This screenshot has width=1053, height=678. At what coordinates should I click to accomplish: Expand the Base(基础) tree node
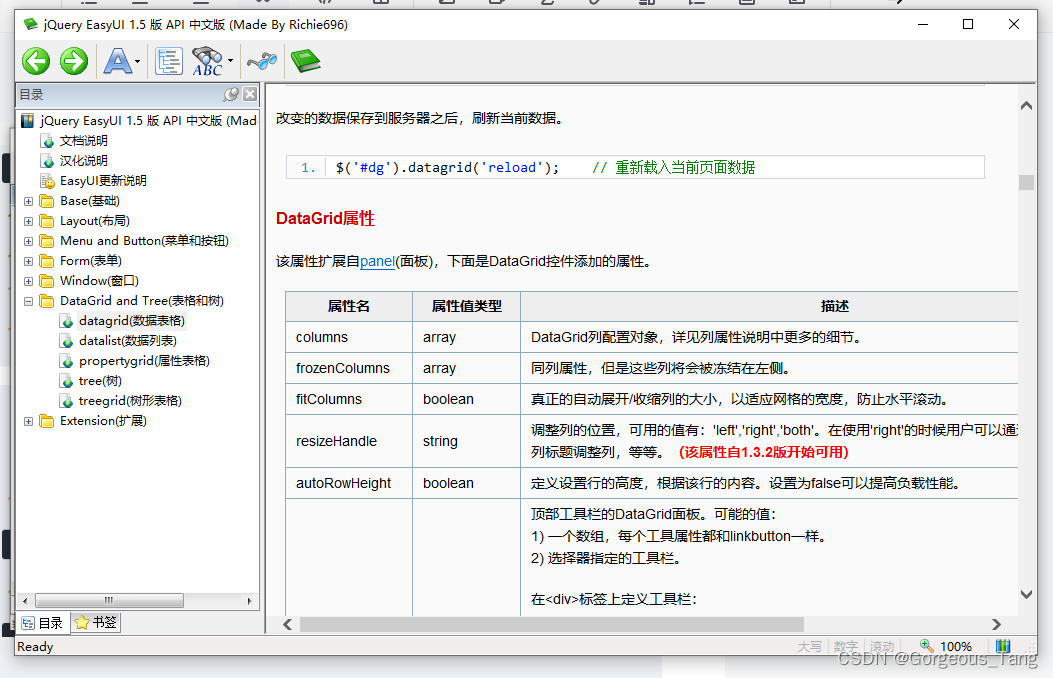(28, 200)
